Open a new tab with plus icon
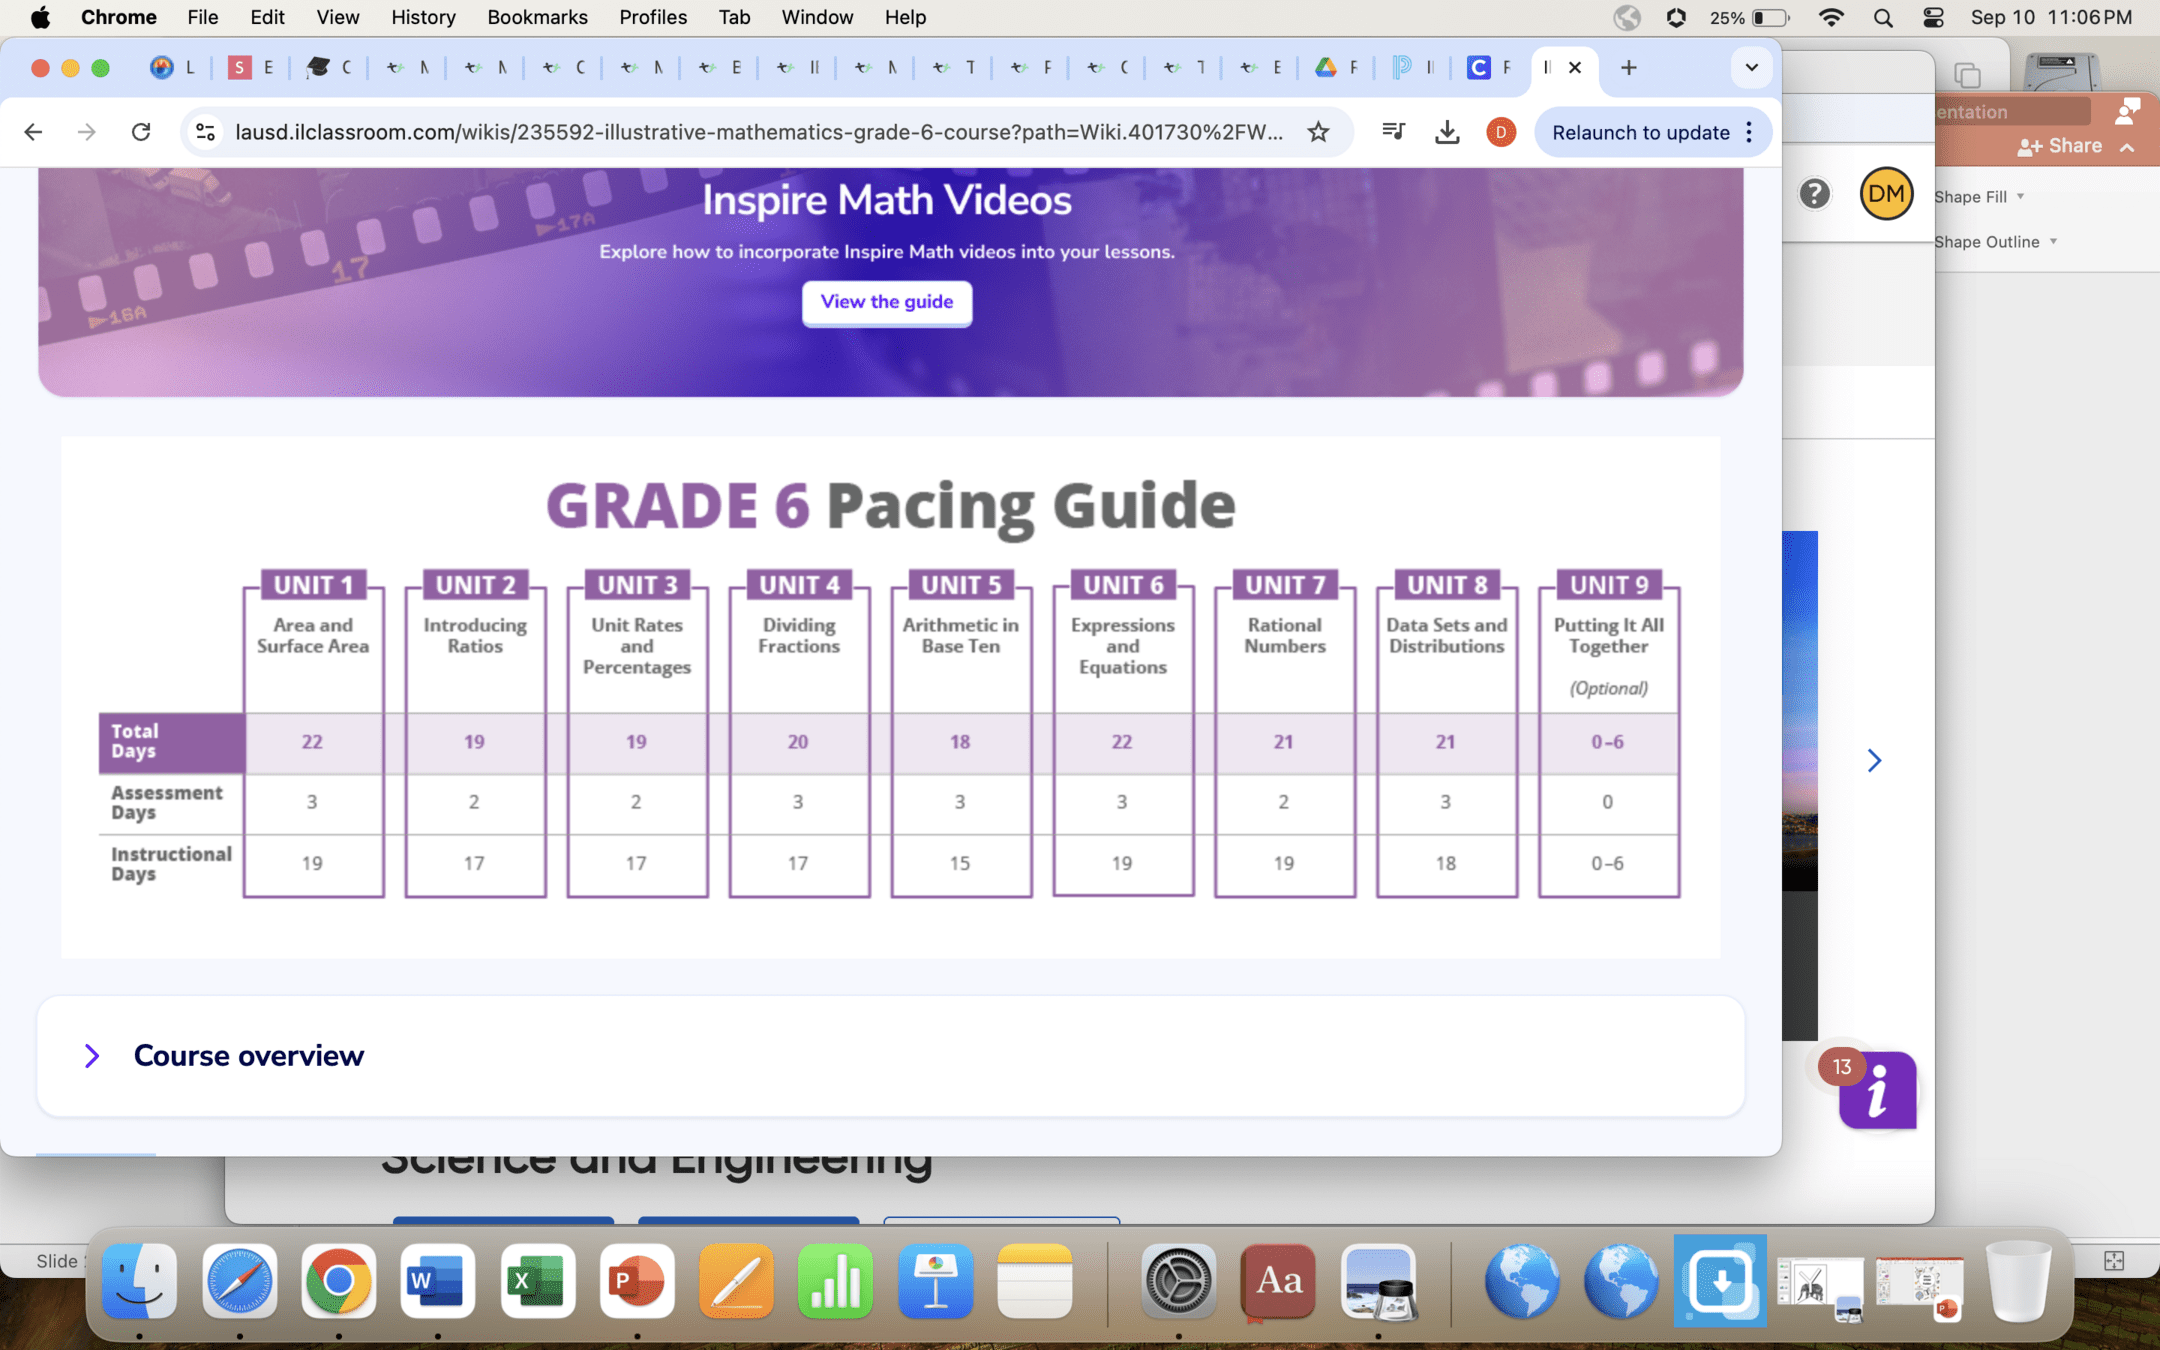Image resolution: width=2160 pixels, height=1350 pixels. tap(1628, 68)
